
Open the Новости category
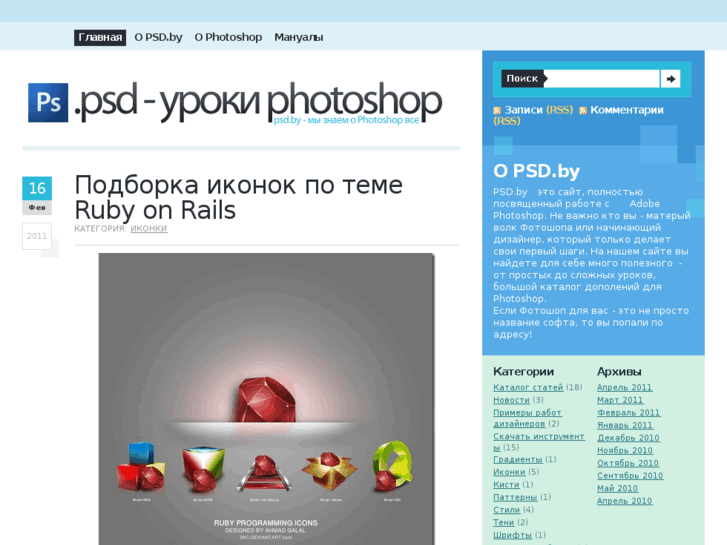coord(511,400)
